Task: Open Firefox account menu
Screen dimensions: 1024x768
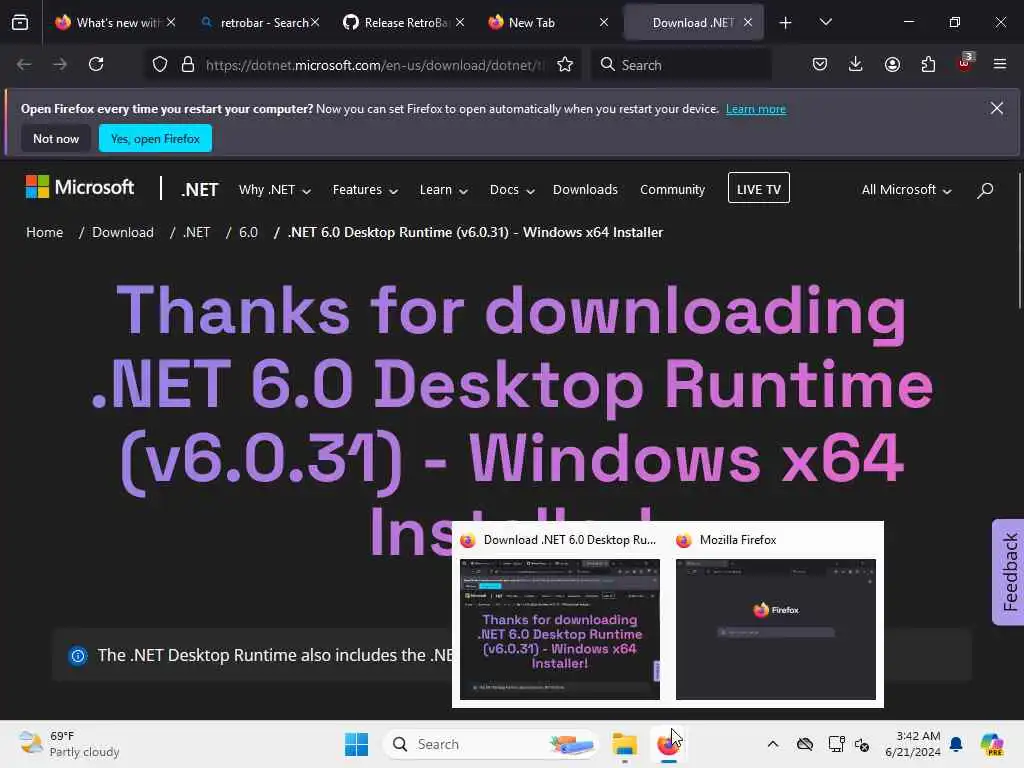Action: pos(892,64)
